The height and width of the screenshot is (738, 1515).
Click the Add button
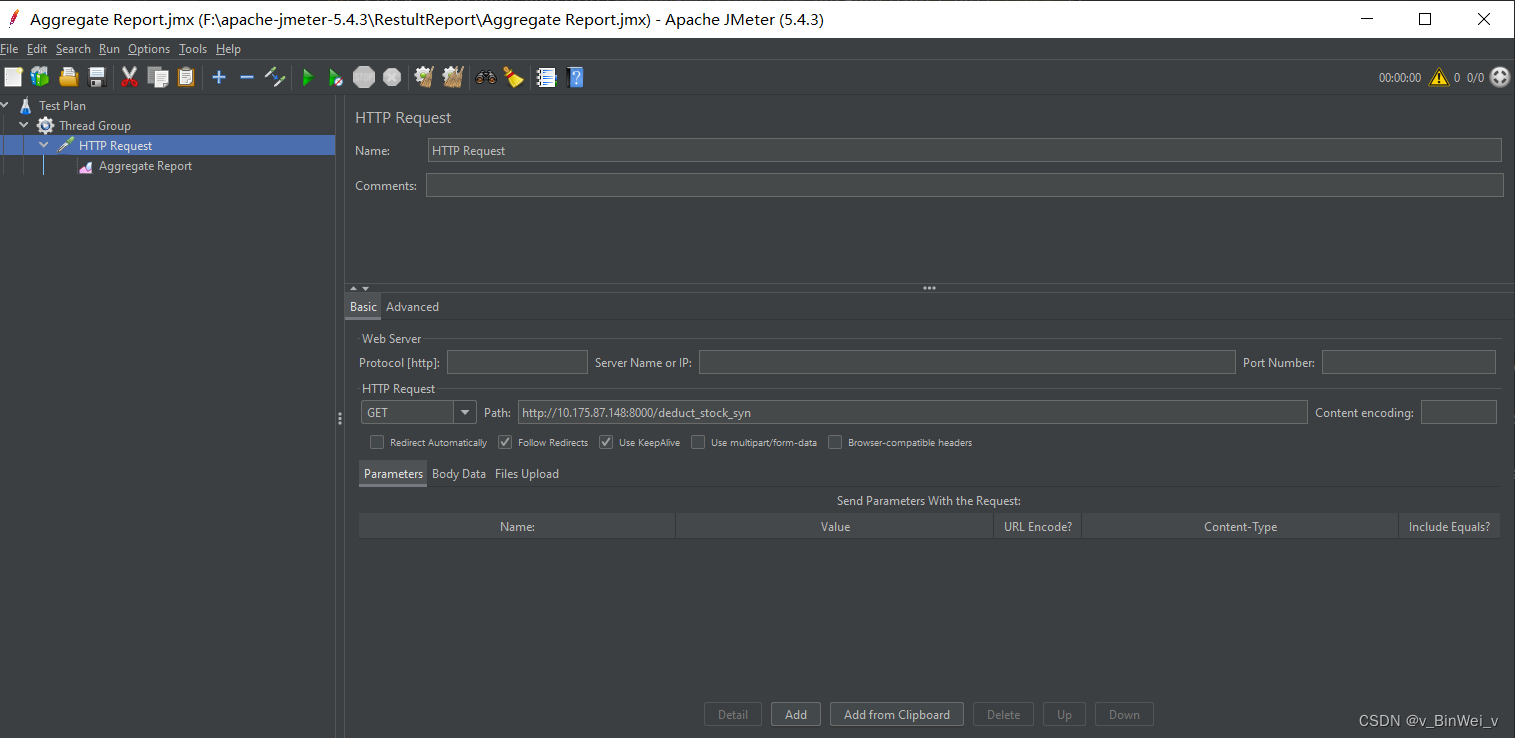(x=796, y=714)
